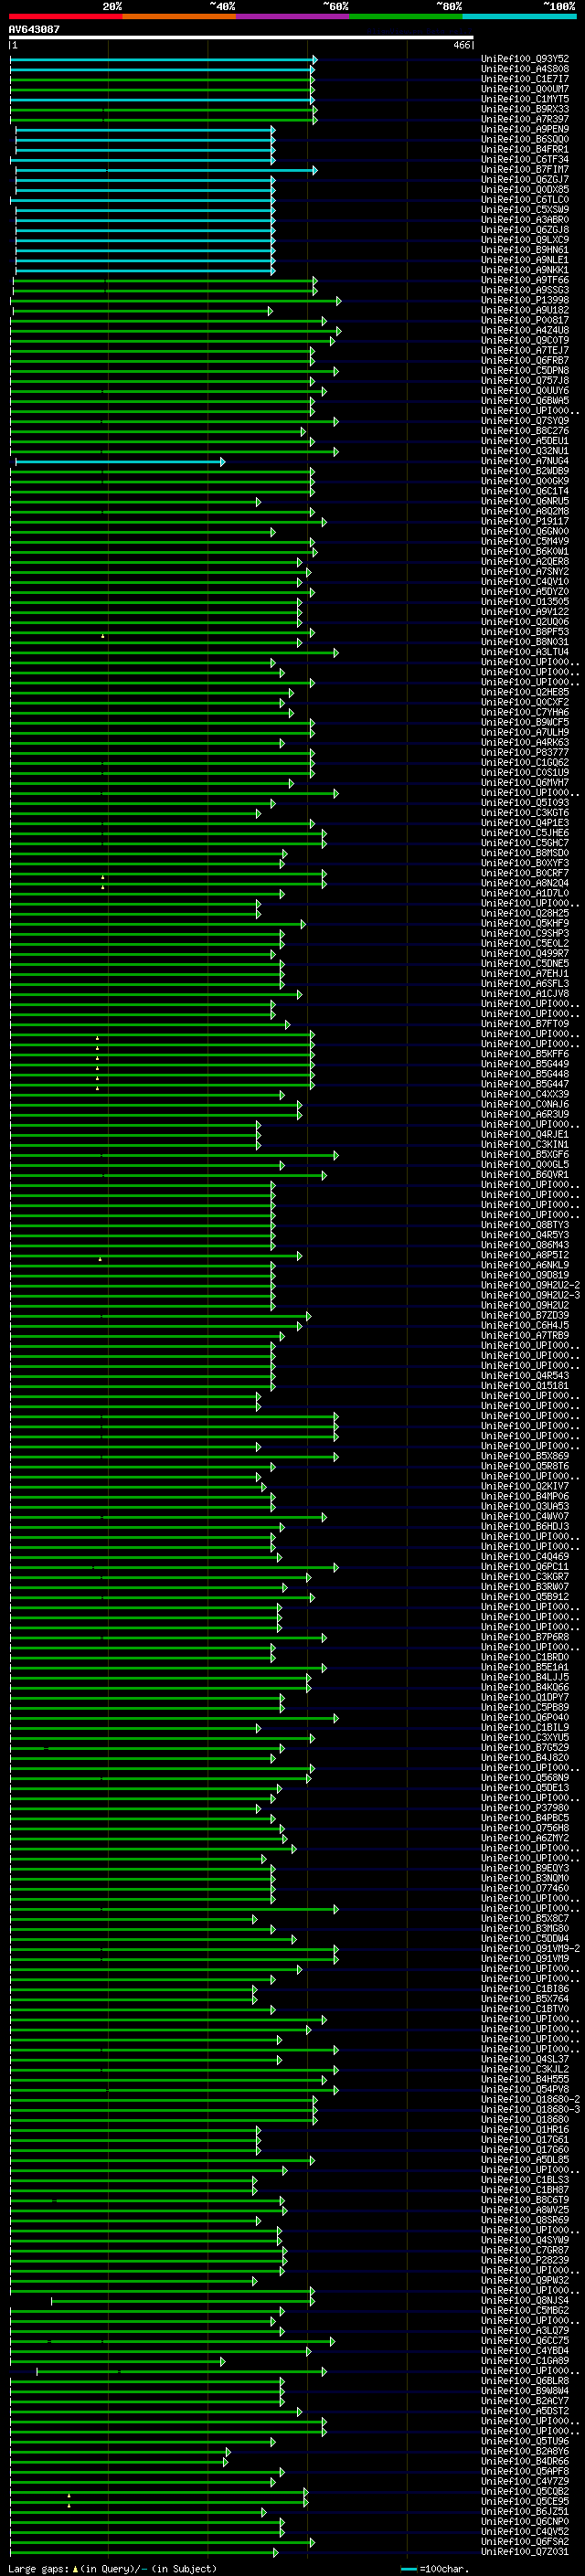Select the UniRef100_Q4P1E3 label

[525, 823]
